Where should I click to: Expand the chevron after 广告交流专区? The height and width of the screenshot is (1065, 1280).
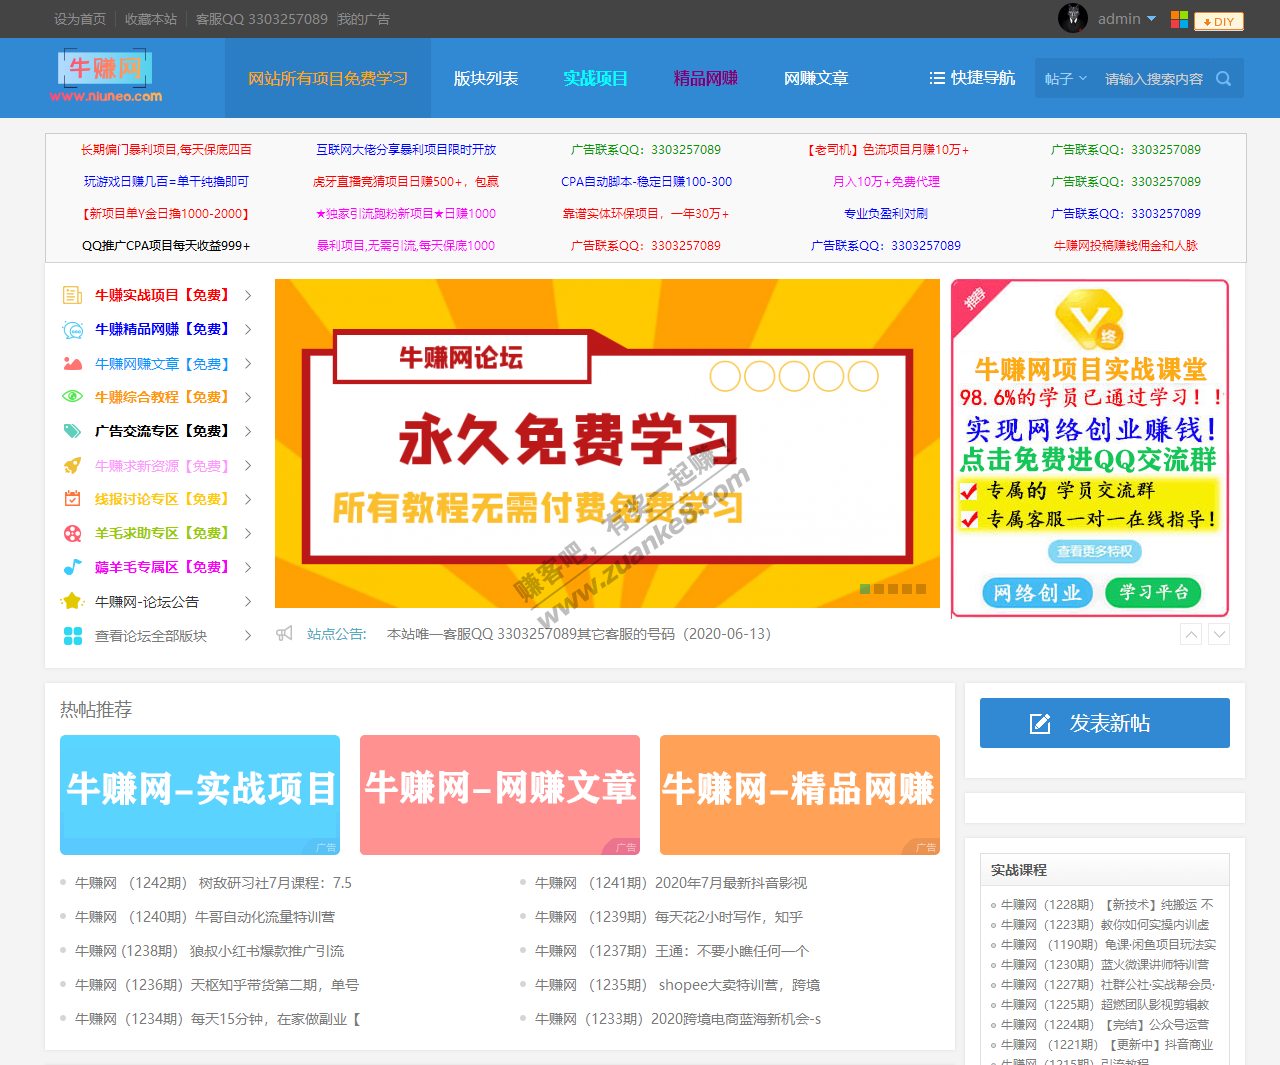tap(248, 431)
